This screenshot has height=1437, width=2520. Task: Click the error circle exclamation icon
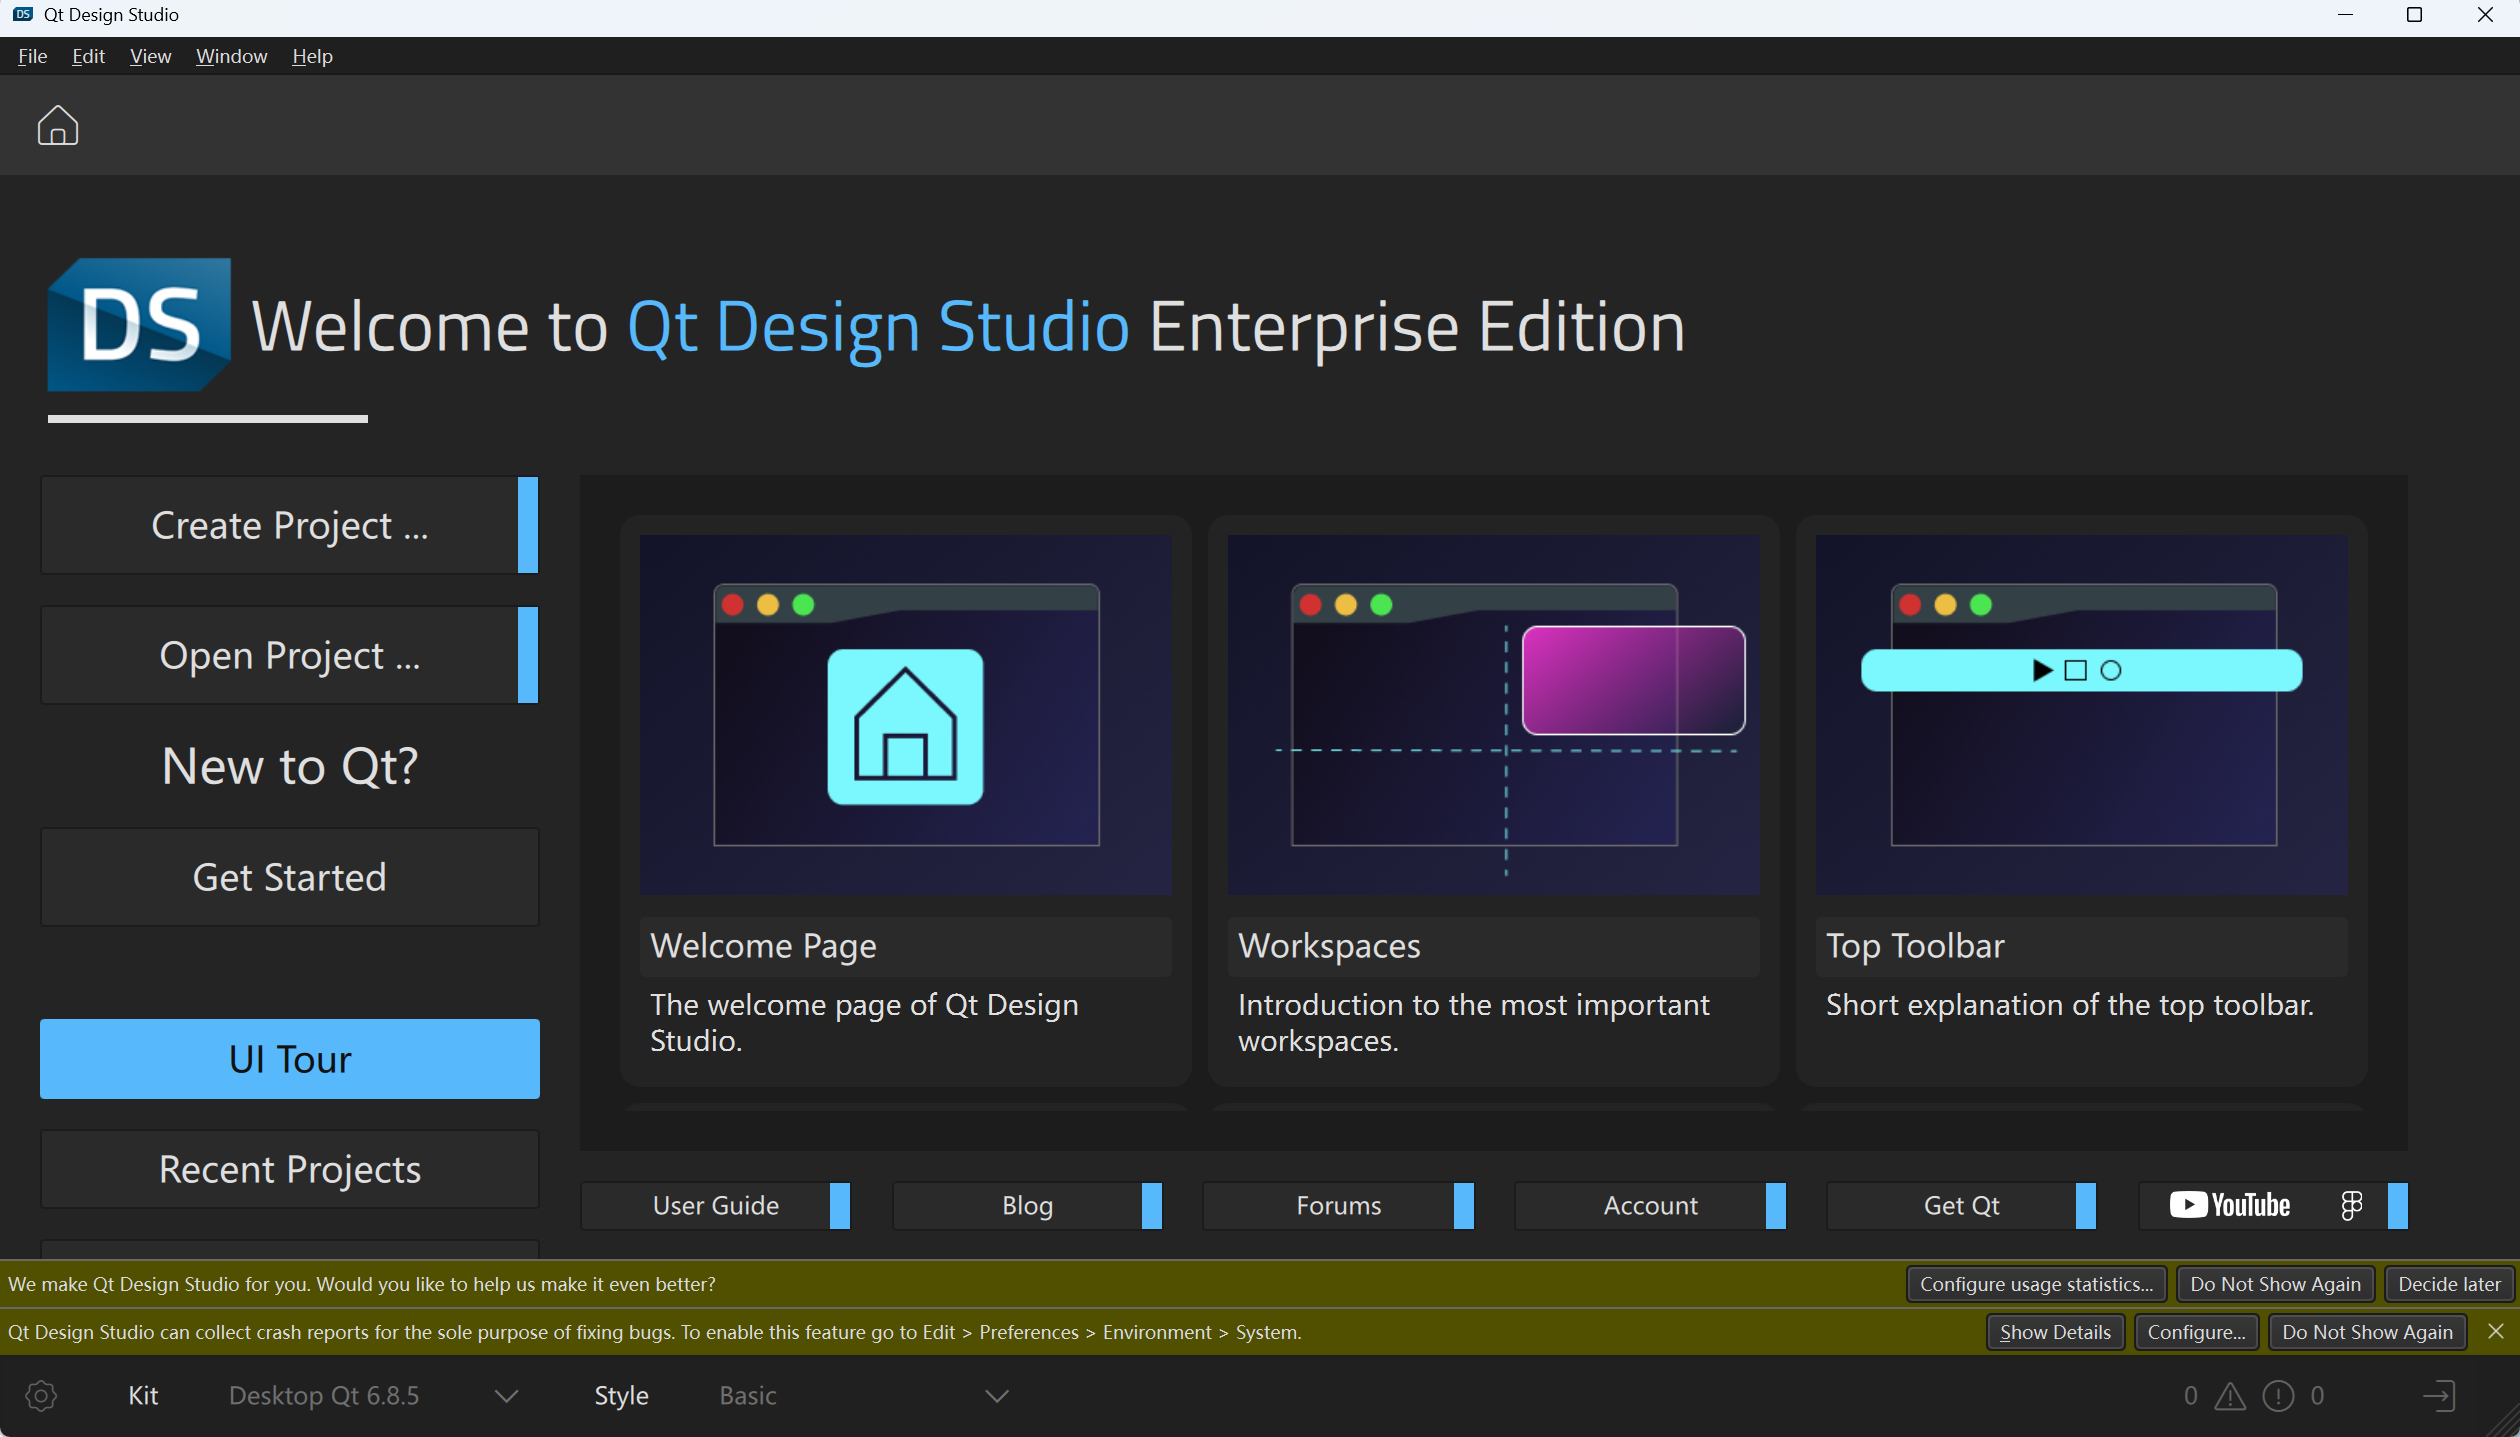coord(2278,1396)
